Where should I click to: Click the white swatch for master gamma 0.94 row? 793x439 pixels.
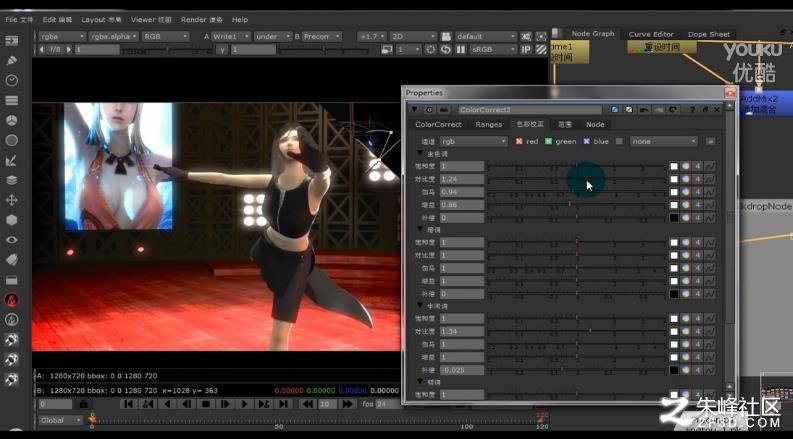coord(674,192)
